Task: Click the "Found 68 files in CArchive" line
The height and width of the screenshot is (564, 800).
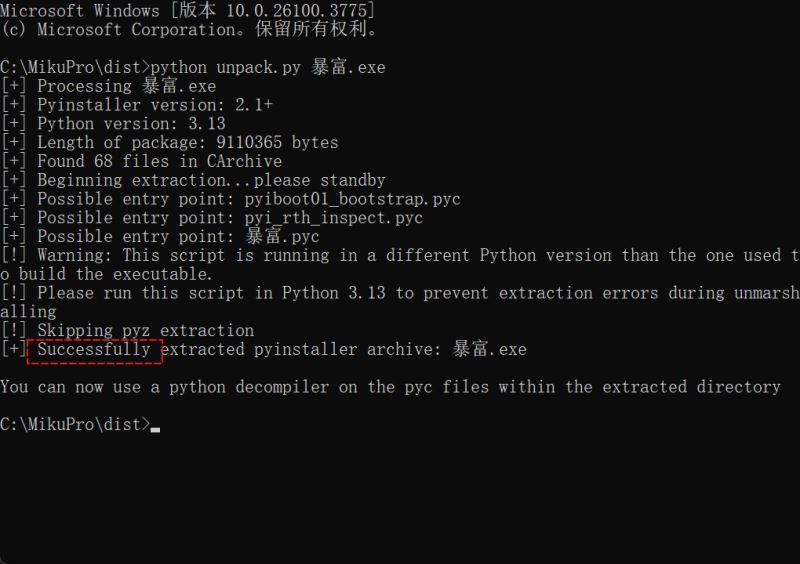Action: 159,161
